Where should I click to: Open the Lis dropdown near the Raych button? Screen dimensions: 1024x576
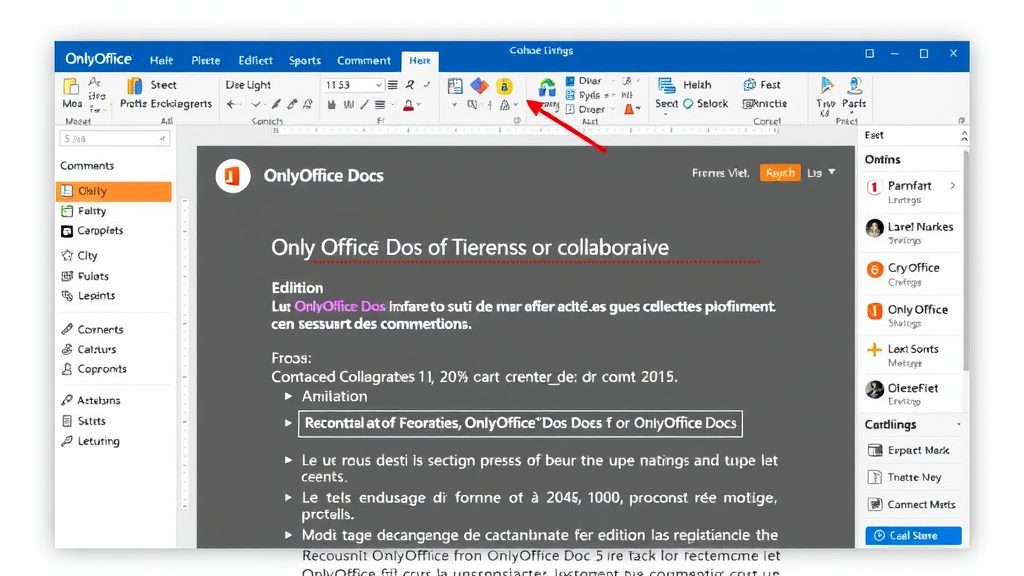point(821,172)
